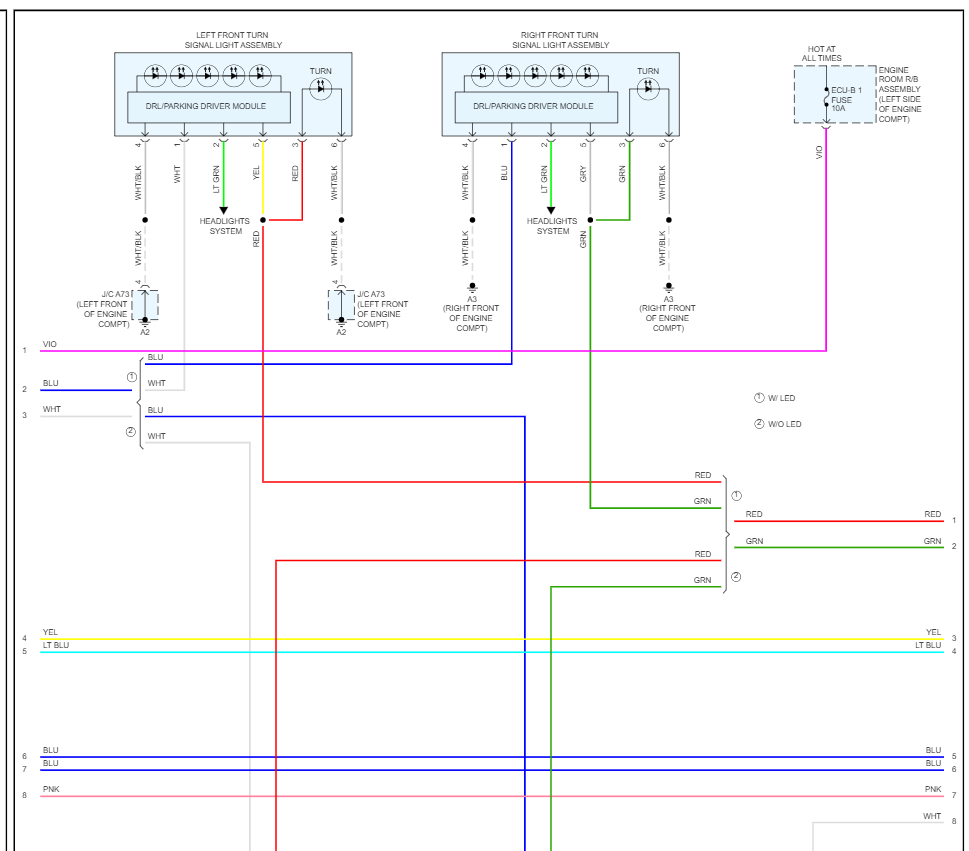Click the W/ LED legend circle marker
Image resolution: width=969 pixels, height=851 pixels.
point(760,398)
